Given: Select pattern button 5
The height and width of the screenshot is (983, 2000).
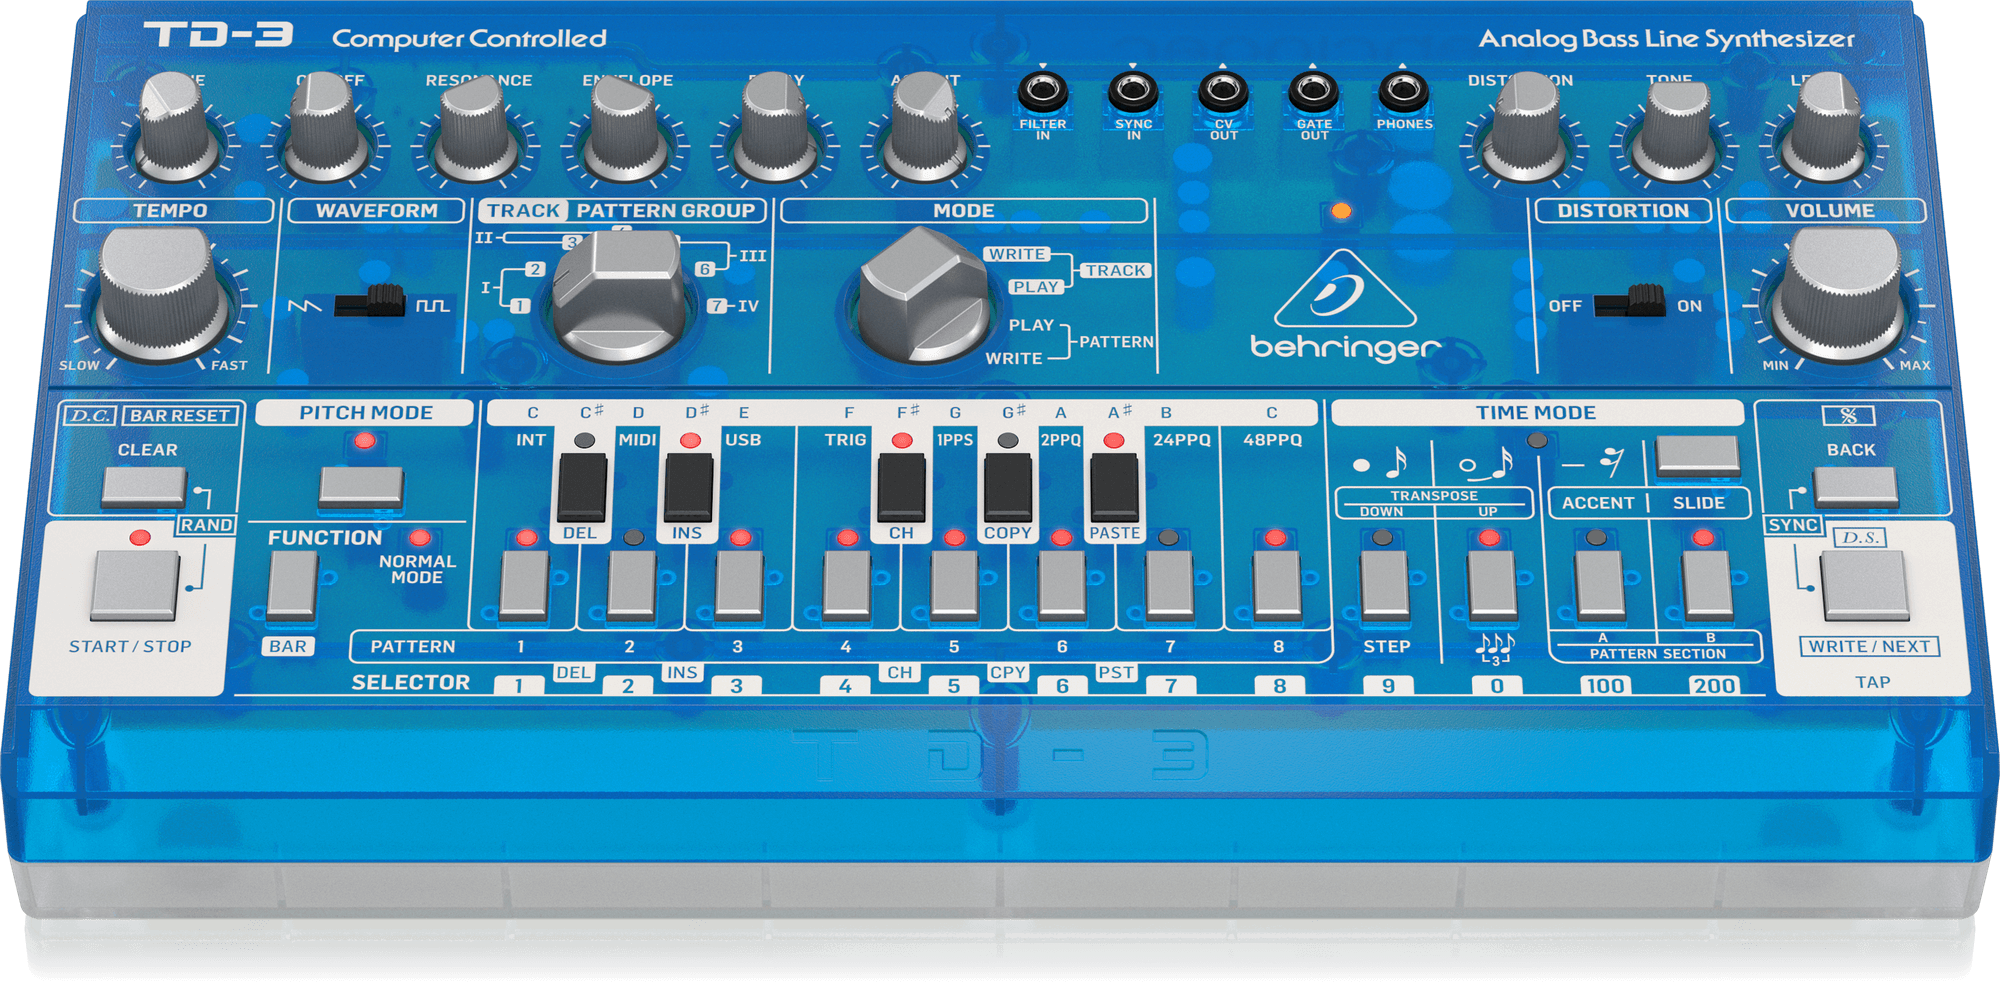Looking at the screenshot, I should click(955, 585).
